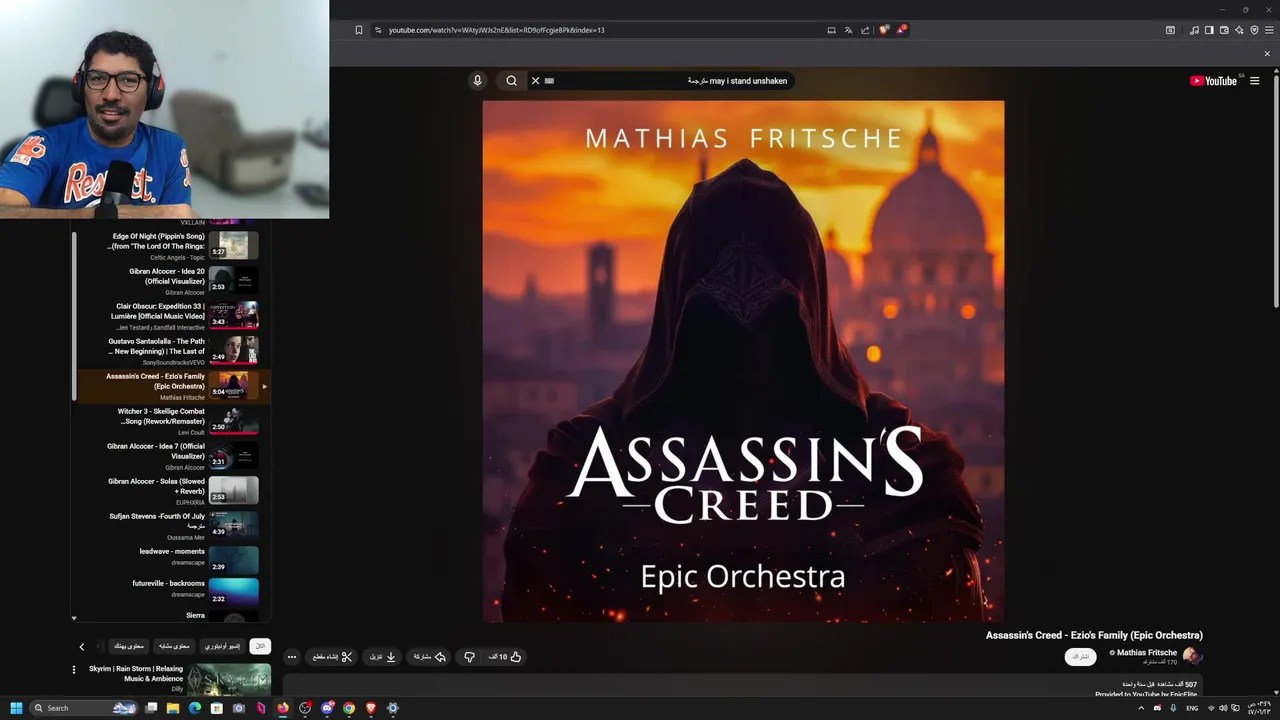Click the Subscribe button beside Mathias Fritsche
1280x720 pixels.
[1080, 657]
